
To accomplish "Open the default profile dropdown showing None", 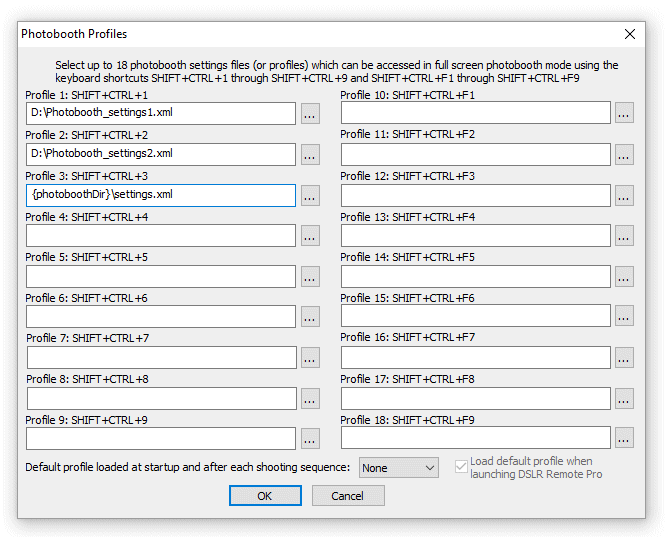I will (399, 468).
